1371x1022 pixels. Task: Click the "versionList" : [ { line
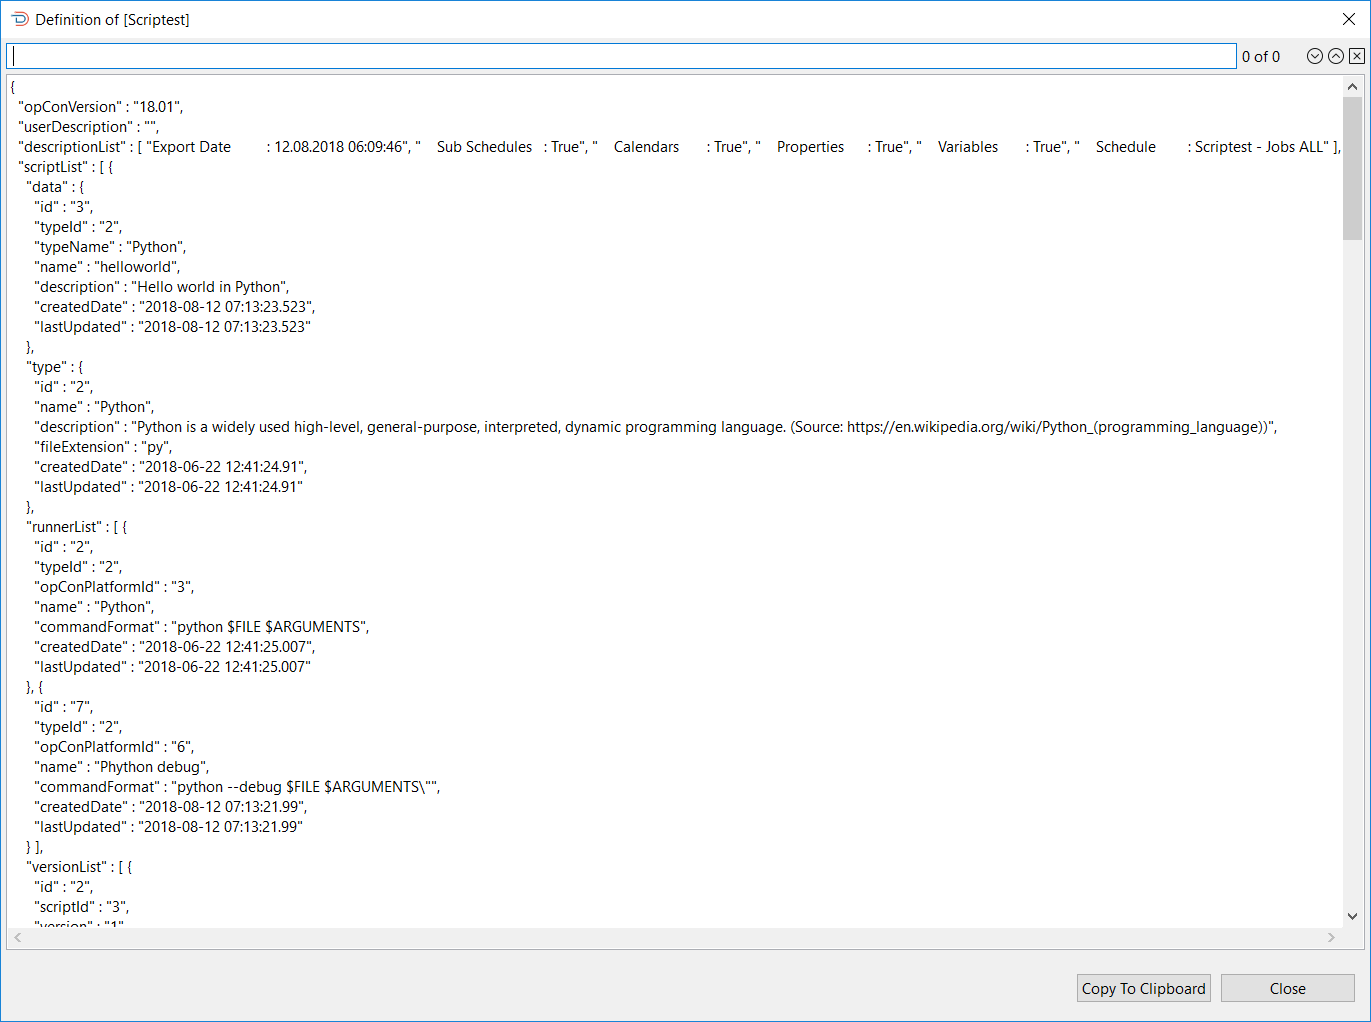tap(79, 867)
